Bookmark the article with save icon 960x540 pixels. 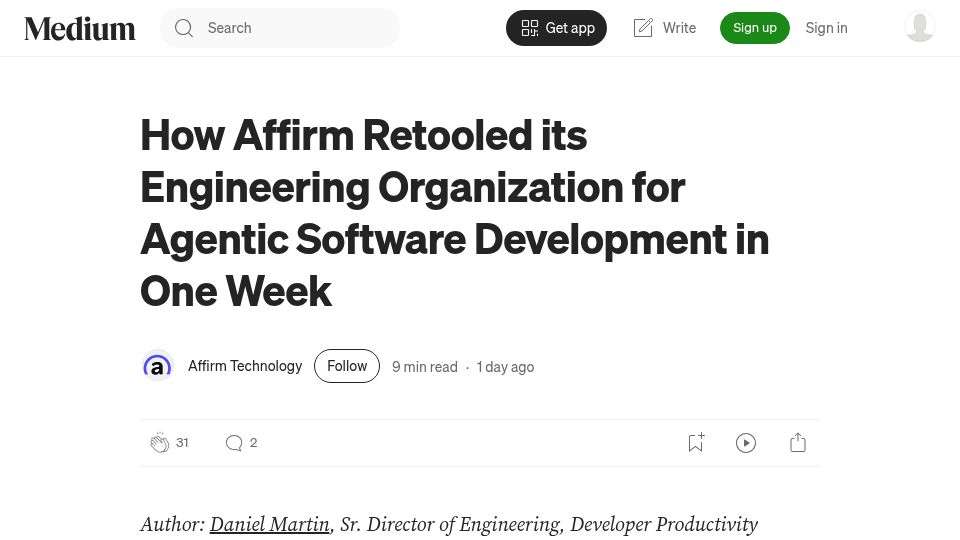point(696,442)
